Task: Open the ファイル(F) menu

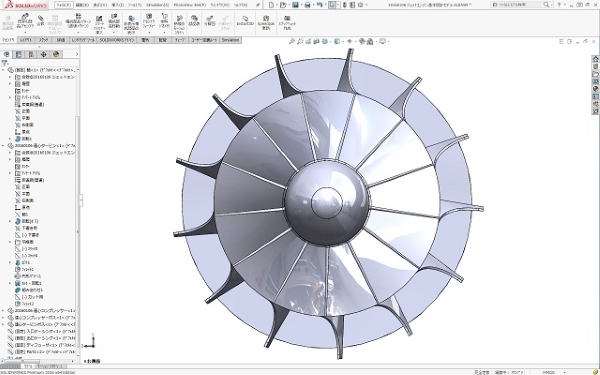Action: tap(64, 5)
